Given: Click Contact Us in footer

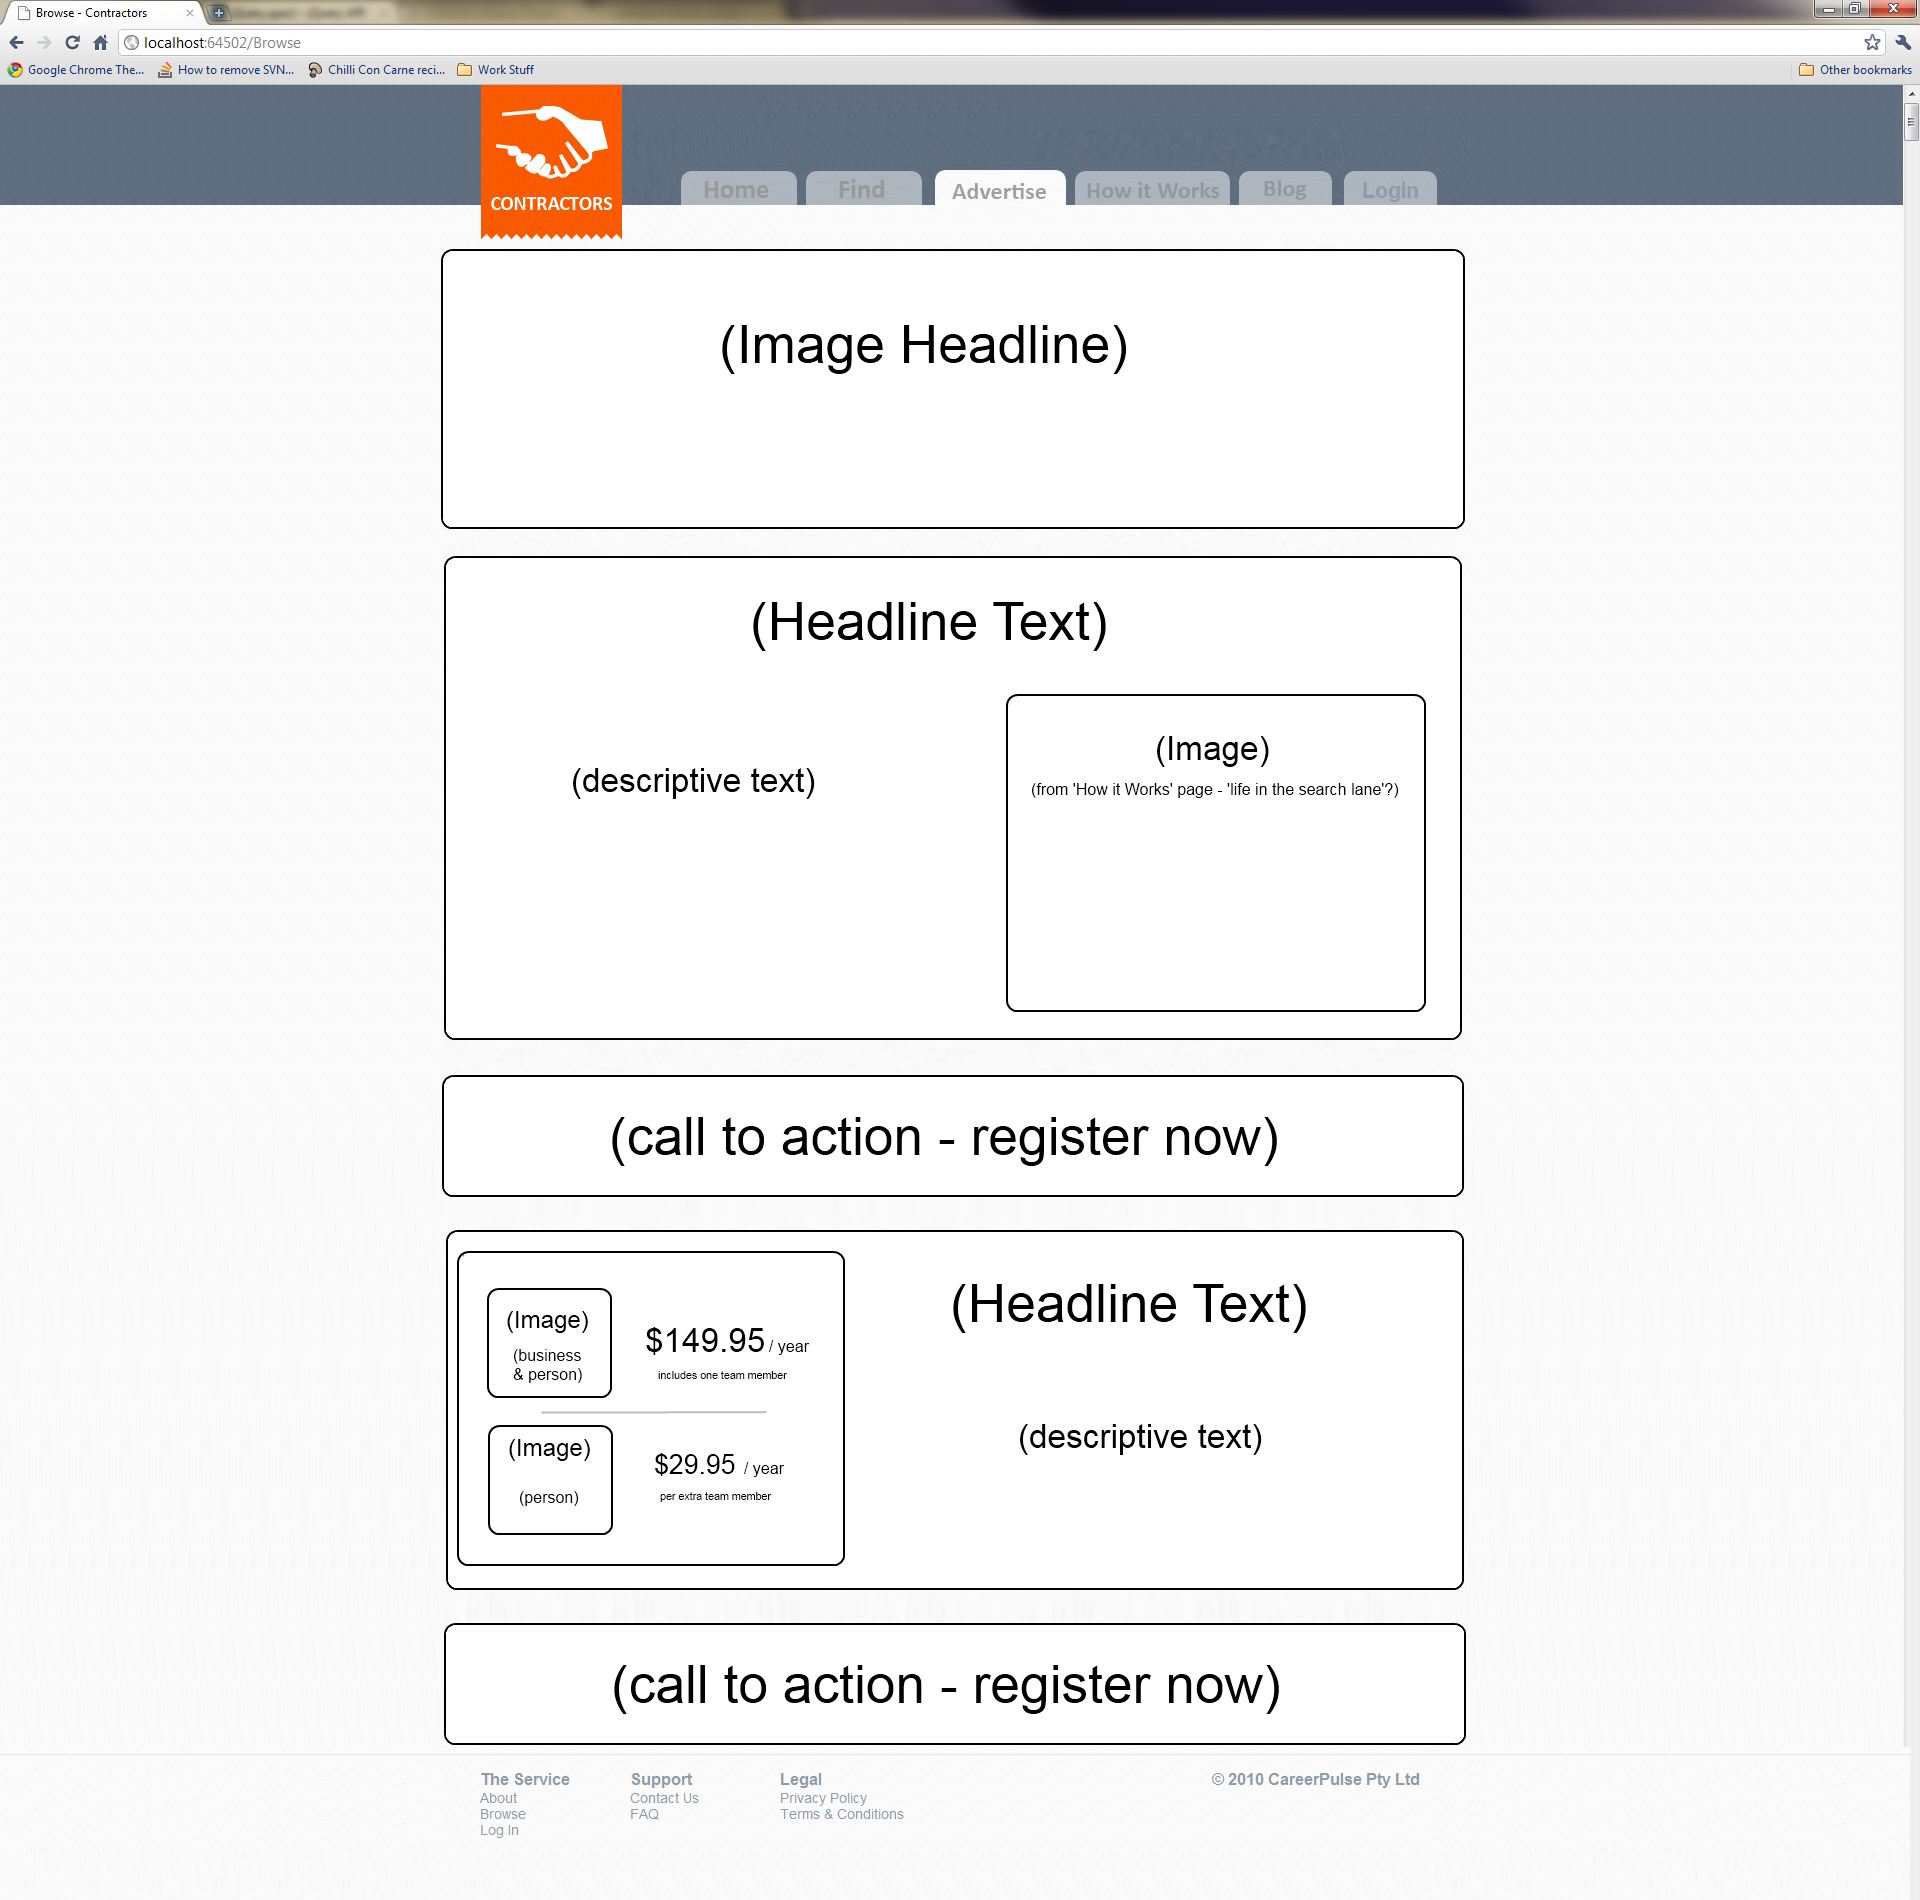Looking at the screenshot, I should click(x=664, y=1798).
